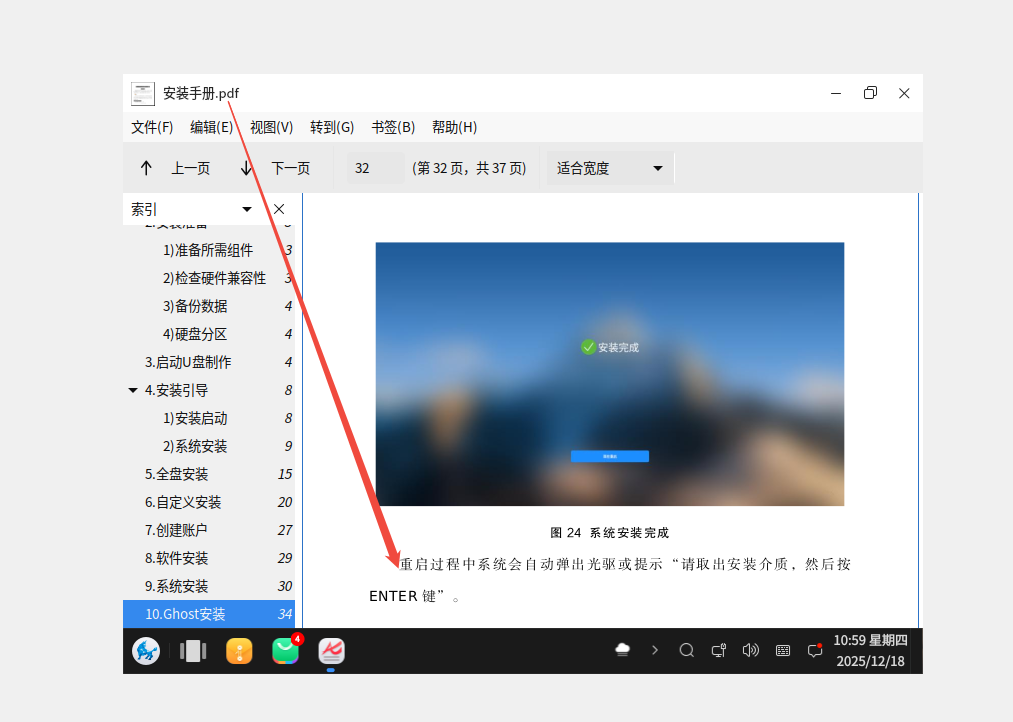Open the green app store icon with badge
The image size is (1013, 722).
286,650
